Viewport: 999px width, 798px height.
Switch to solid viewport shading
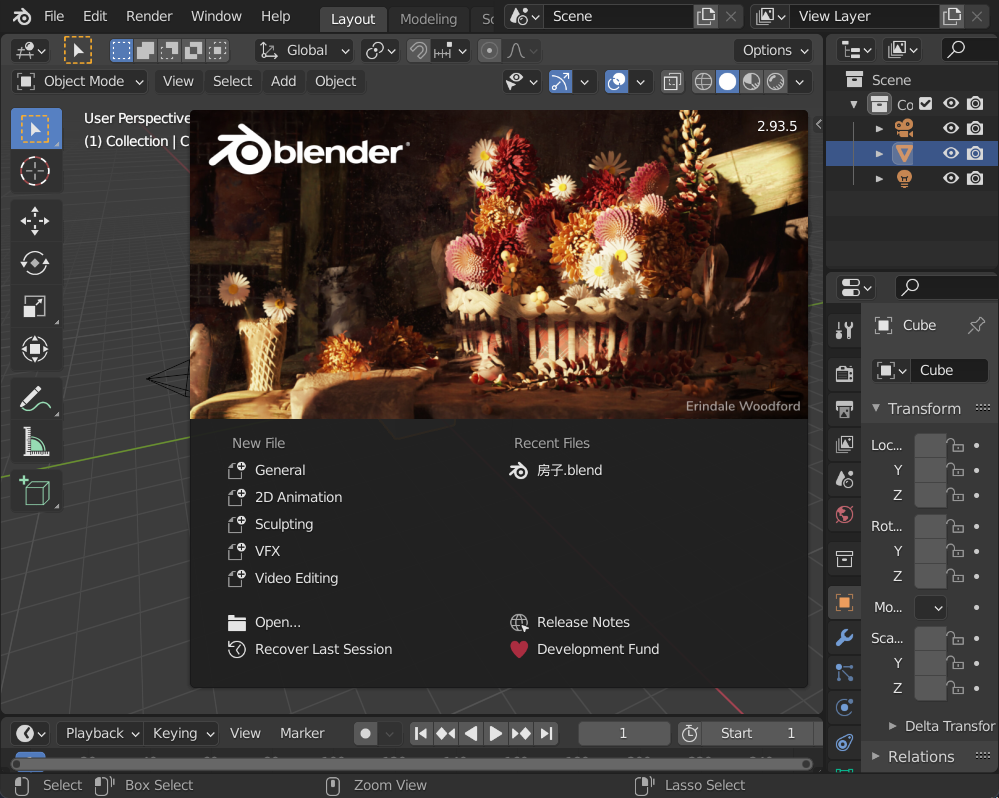[x=727, y=82]
